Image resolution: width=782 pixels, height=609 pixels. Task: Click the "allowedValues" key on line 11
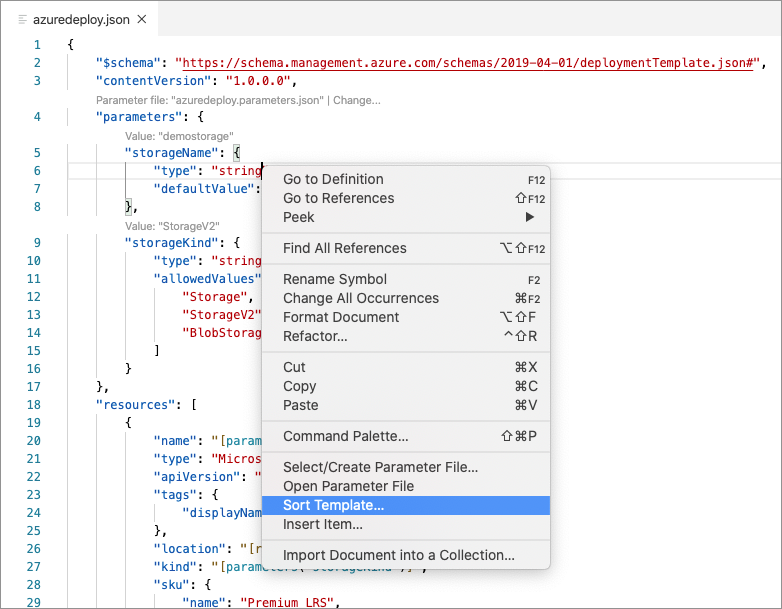coord(207,279)
